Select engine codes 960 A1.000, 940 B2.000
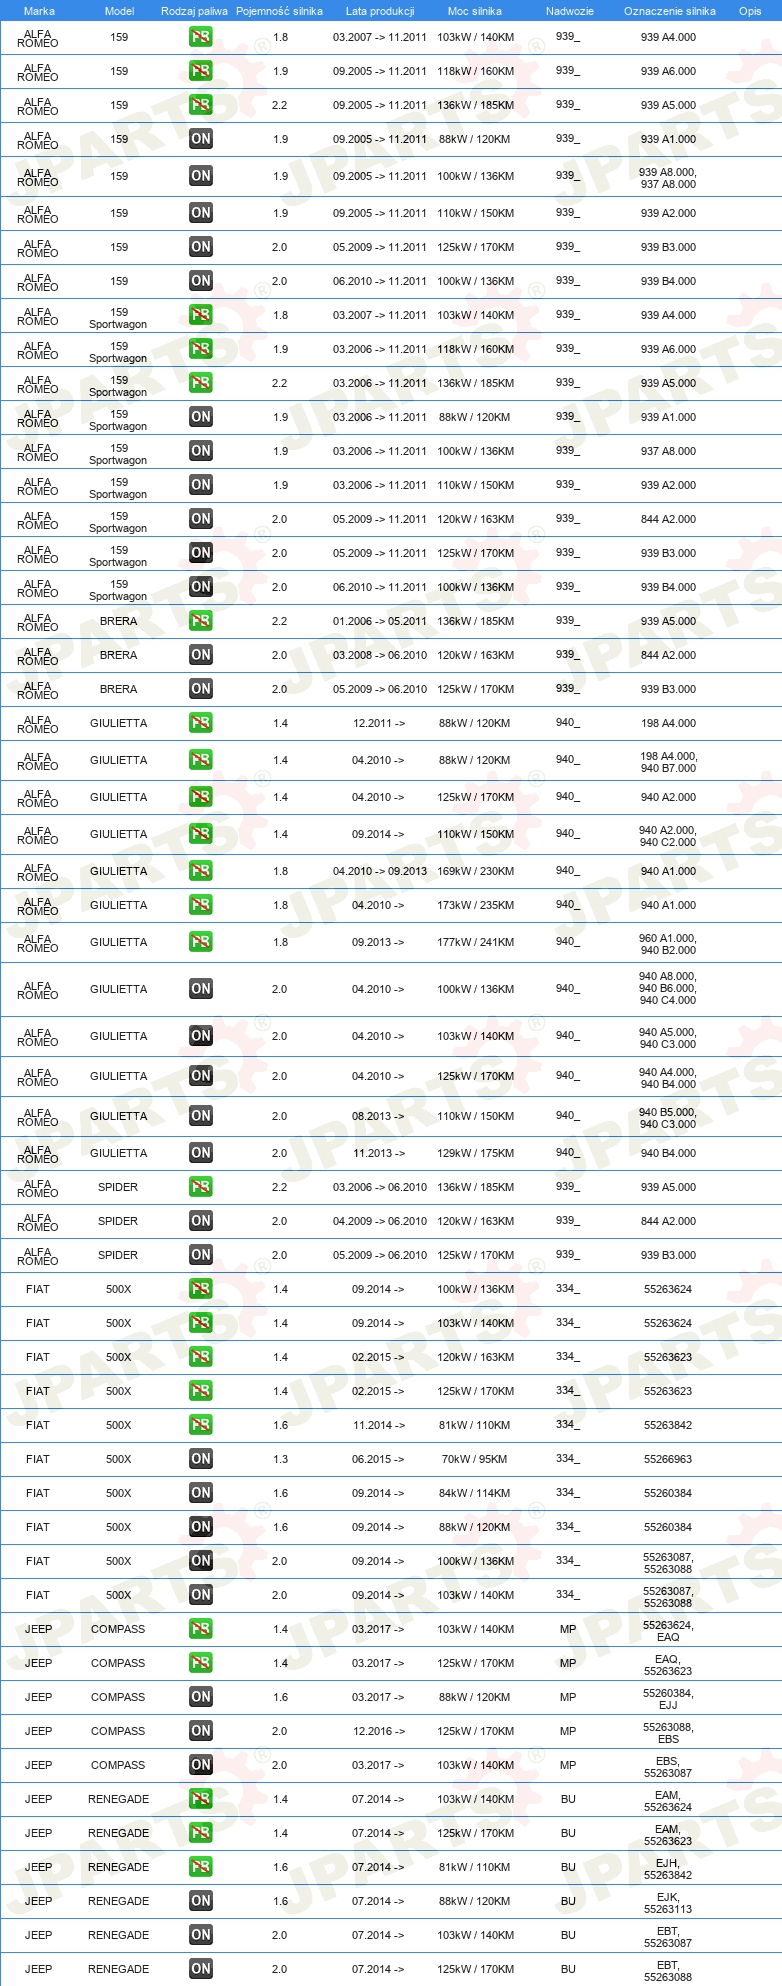Image resolution: width=782 pixels, height=1986 pixels. 668,944
